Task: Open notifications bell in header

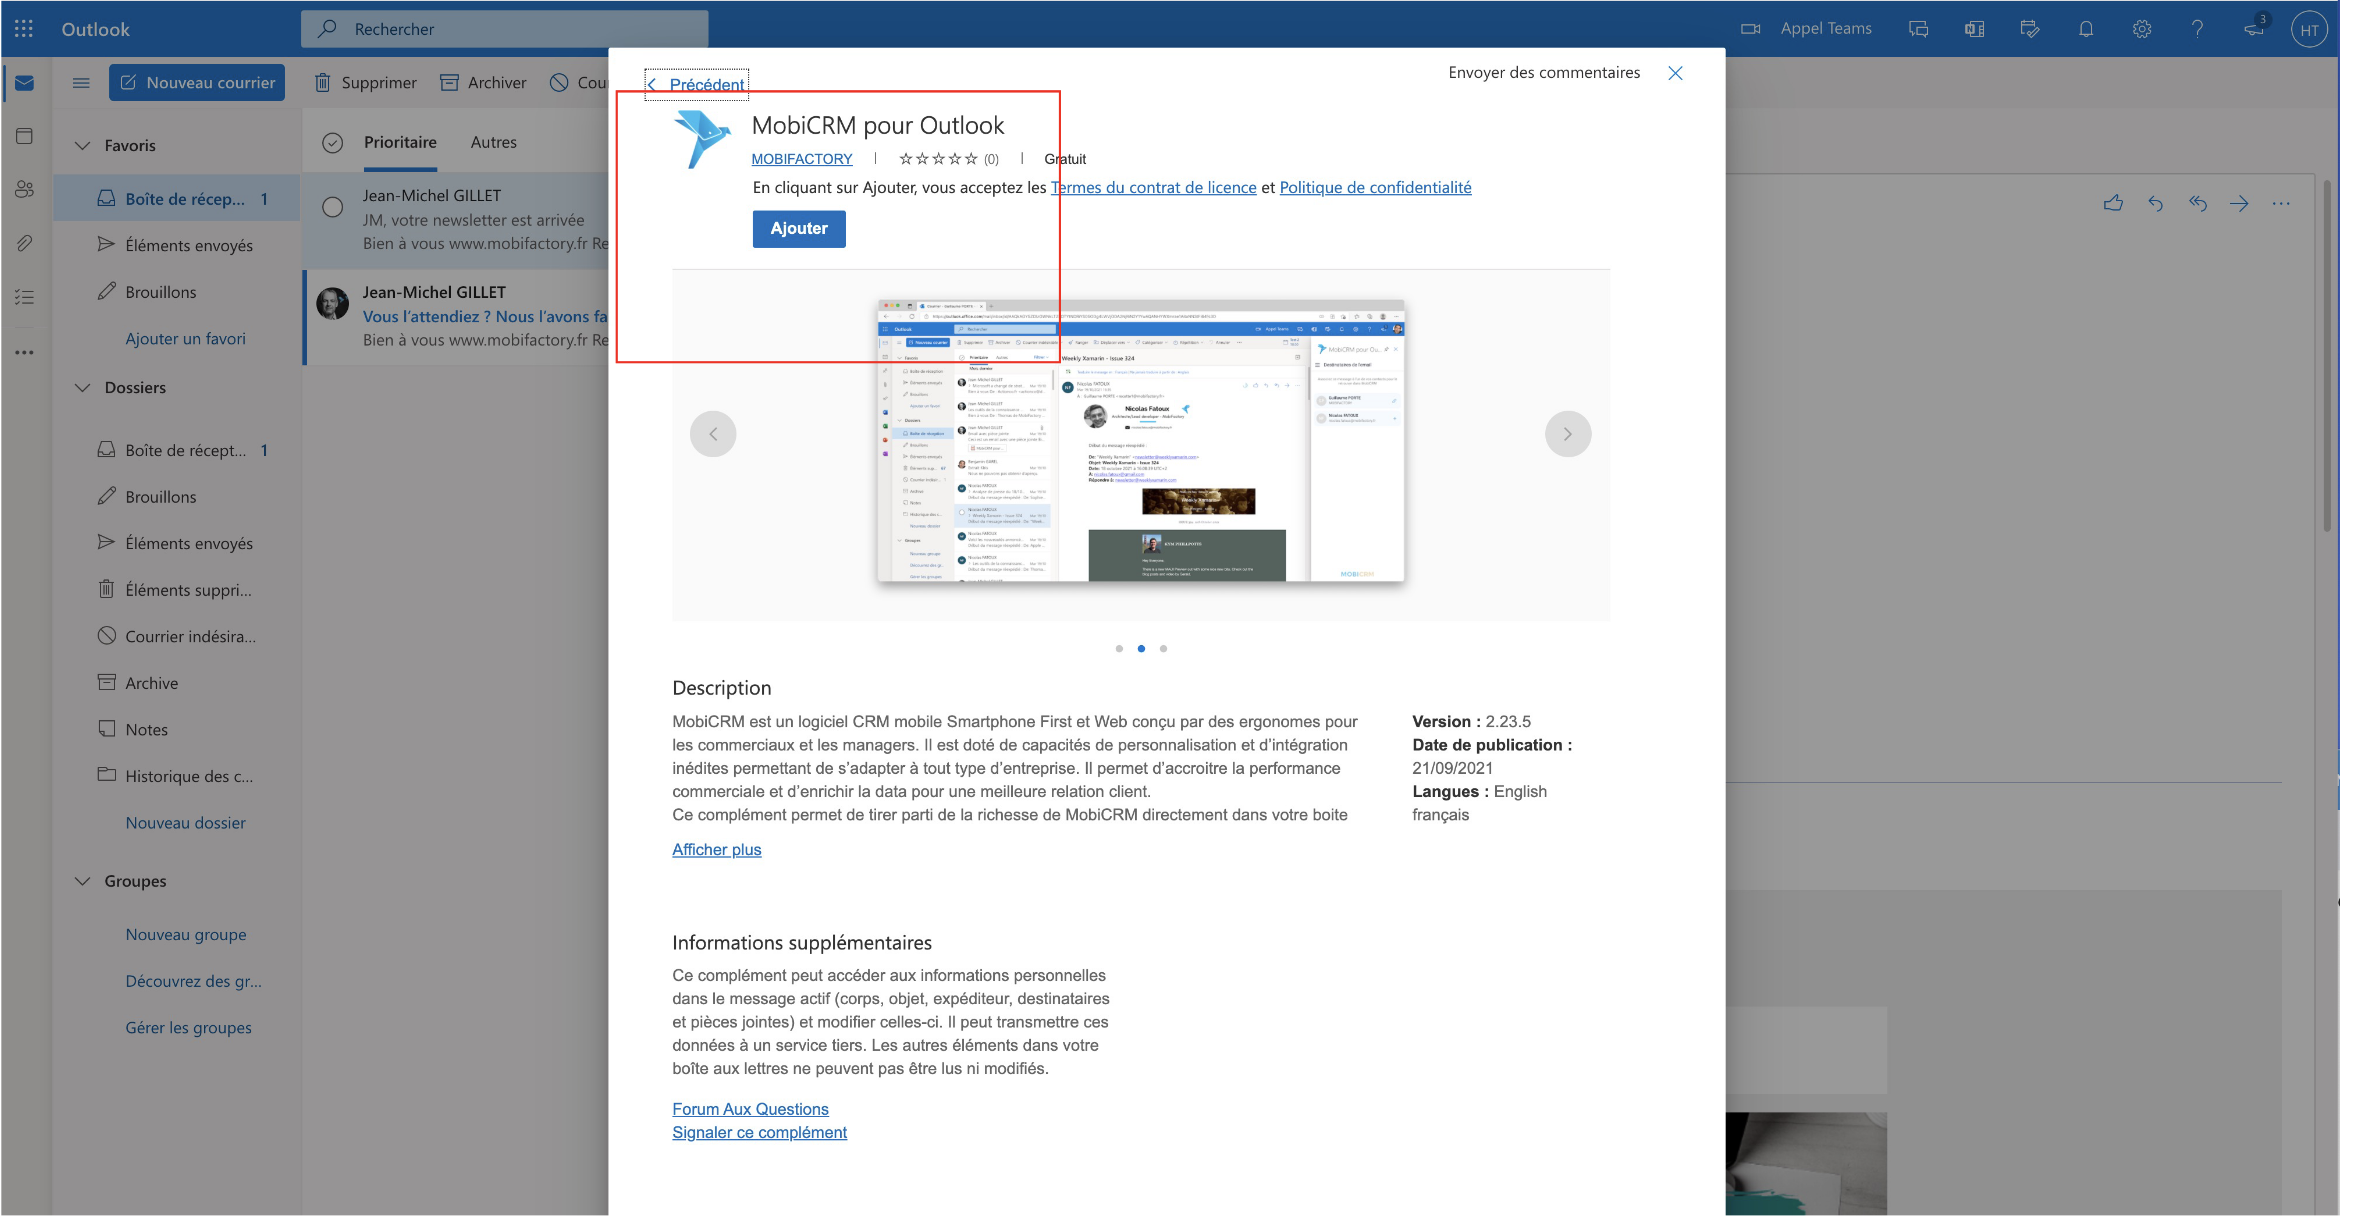Action: pyautogui.click(x=2085, y=29)
